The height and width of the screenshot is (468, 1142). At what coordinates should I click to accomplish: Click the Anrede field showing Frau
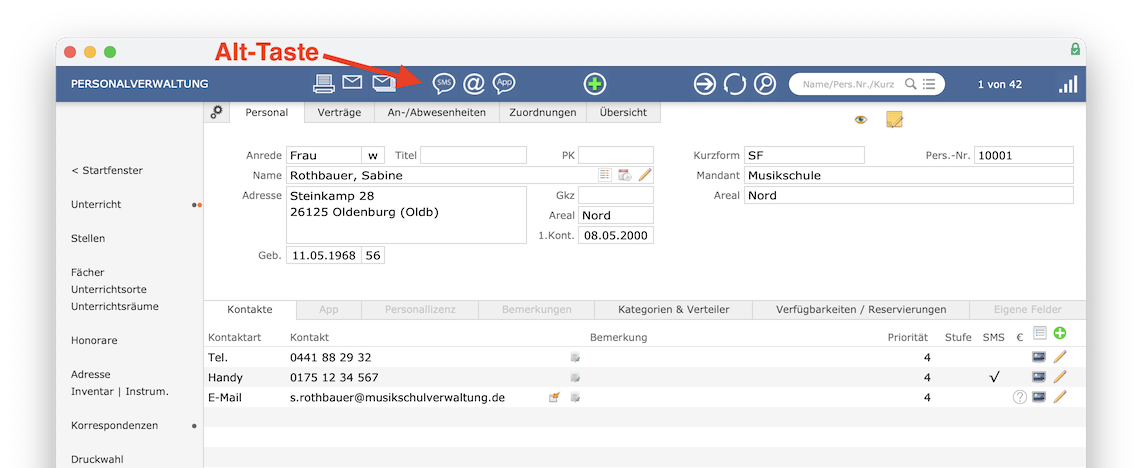pos(324,155)
